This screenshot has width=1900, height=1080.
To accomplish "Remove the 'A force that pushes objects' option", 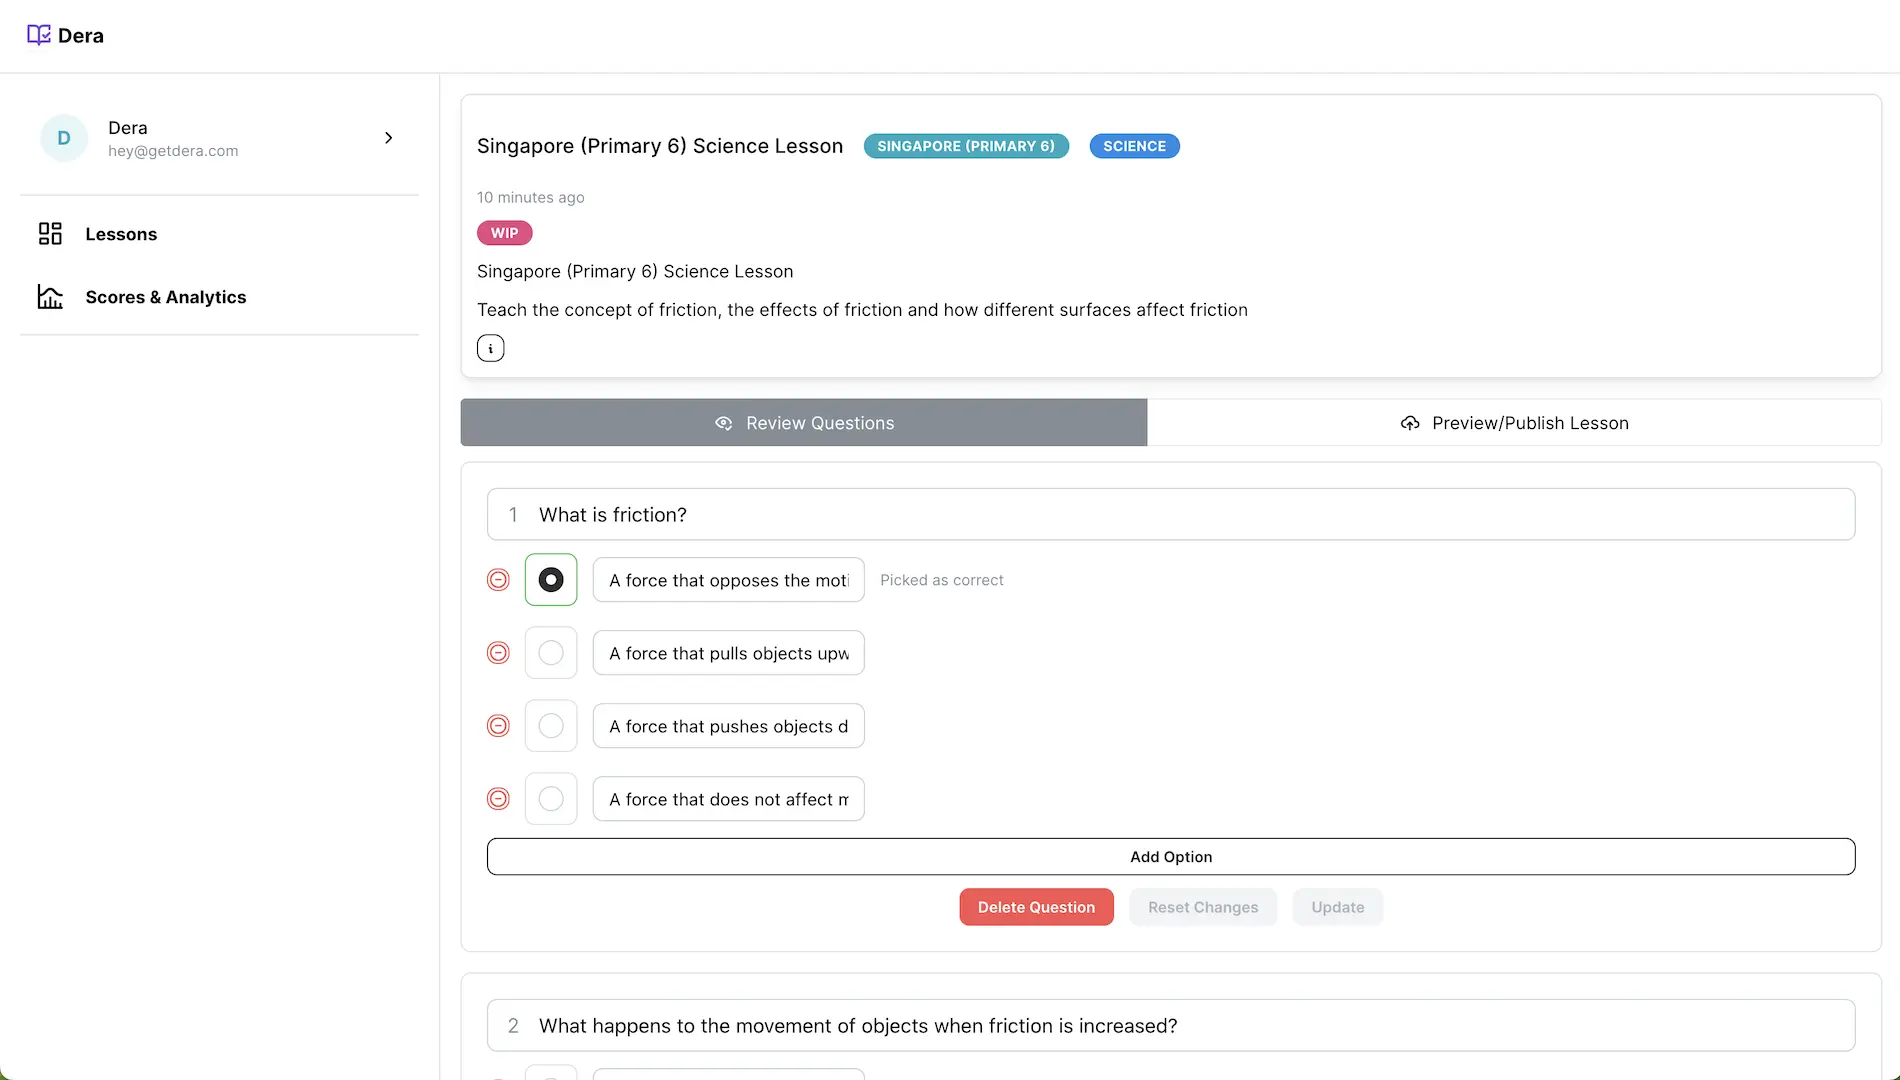I will (498, 726).
